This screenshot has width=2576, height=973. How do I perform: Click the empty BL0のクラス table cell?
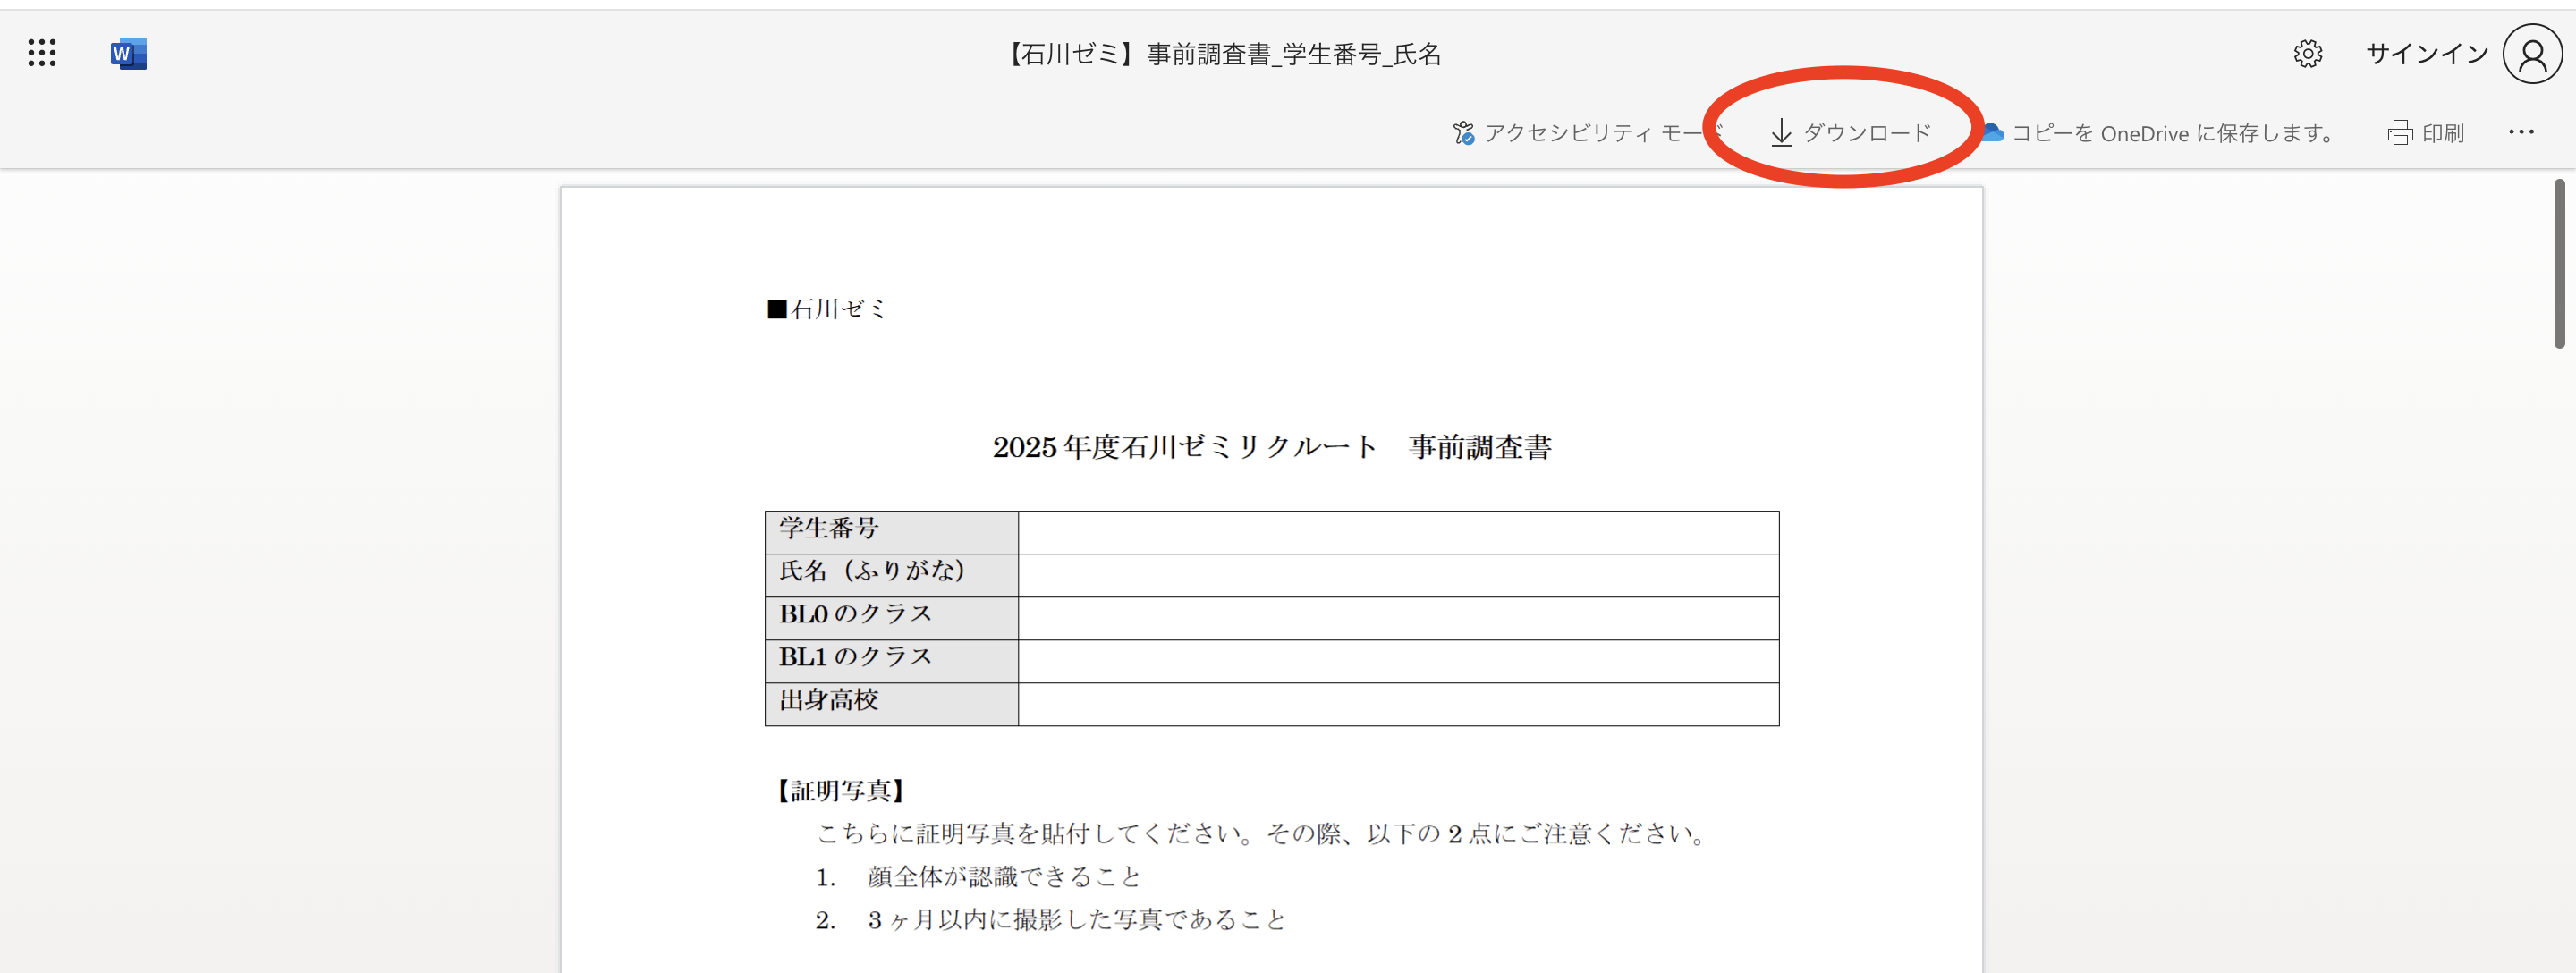point(1397,618)
